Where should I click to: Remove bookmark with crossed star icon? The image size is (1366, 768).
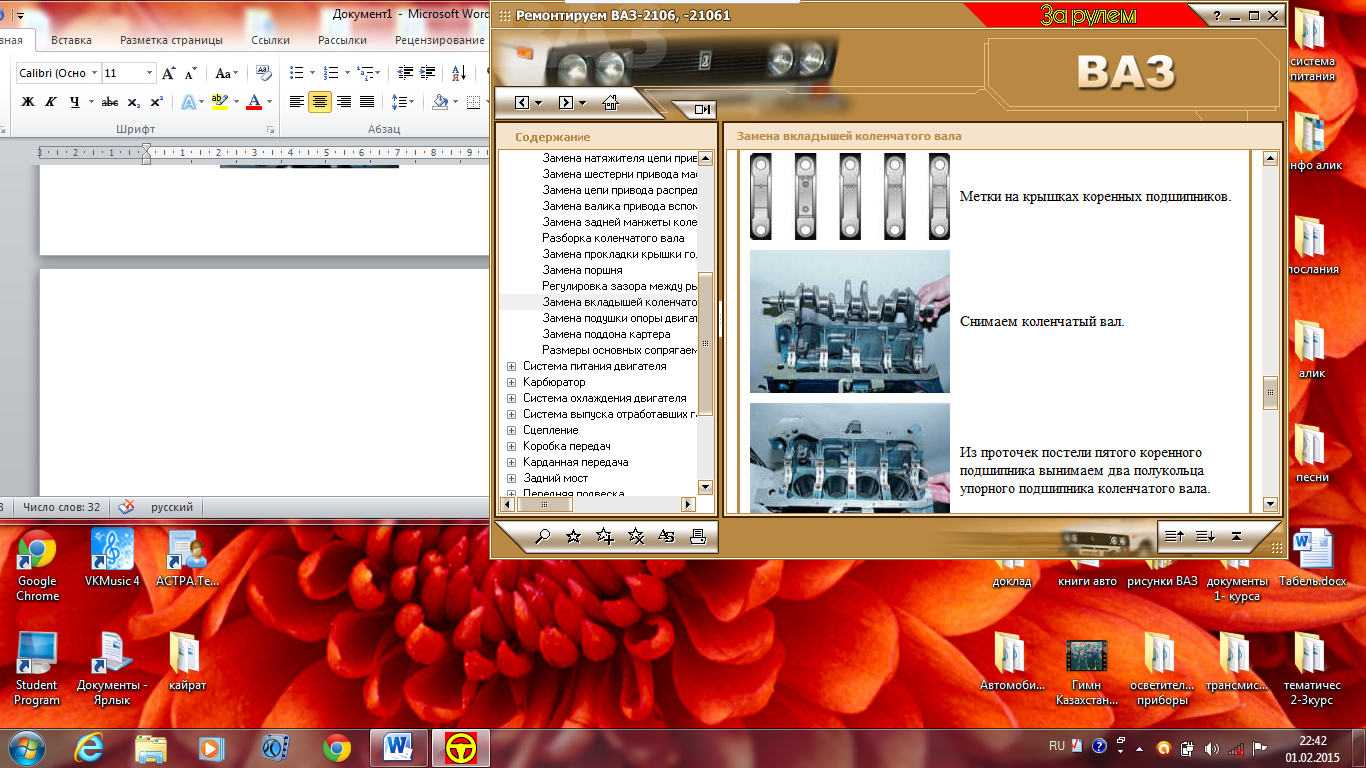pos(636,537)
